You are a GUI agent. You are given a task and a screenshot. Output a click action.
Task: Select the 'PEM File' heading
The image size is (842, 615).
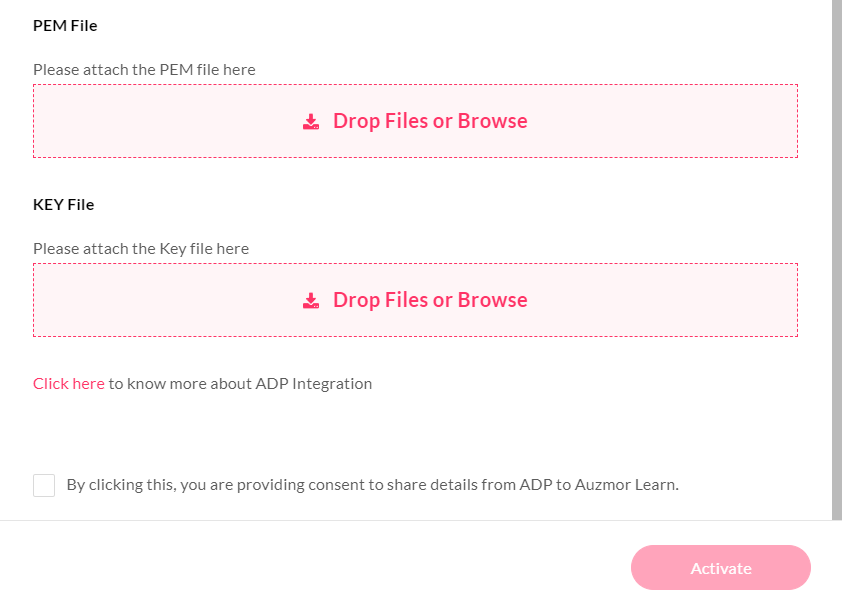coord(65,26)
